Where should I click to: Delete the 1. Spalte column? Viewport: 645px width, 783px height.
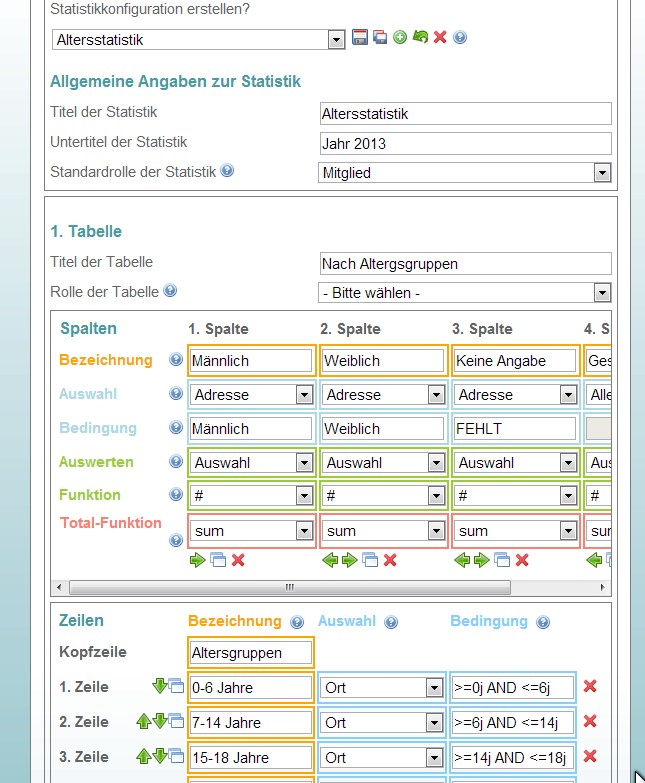click(x=238, y=560)
